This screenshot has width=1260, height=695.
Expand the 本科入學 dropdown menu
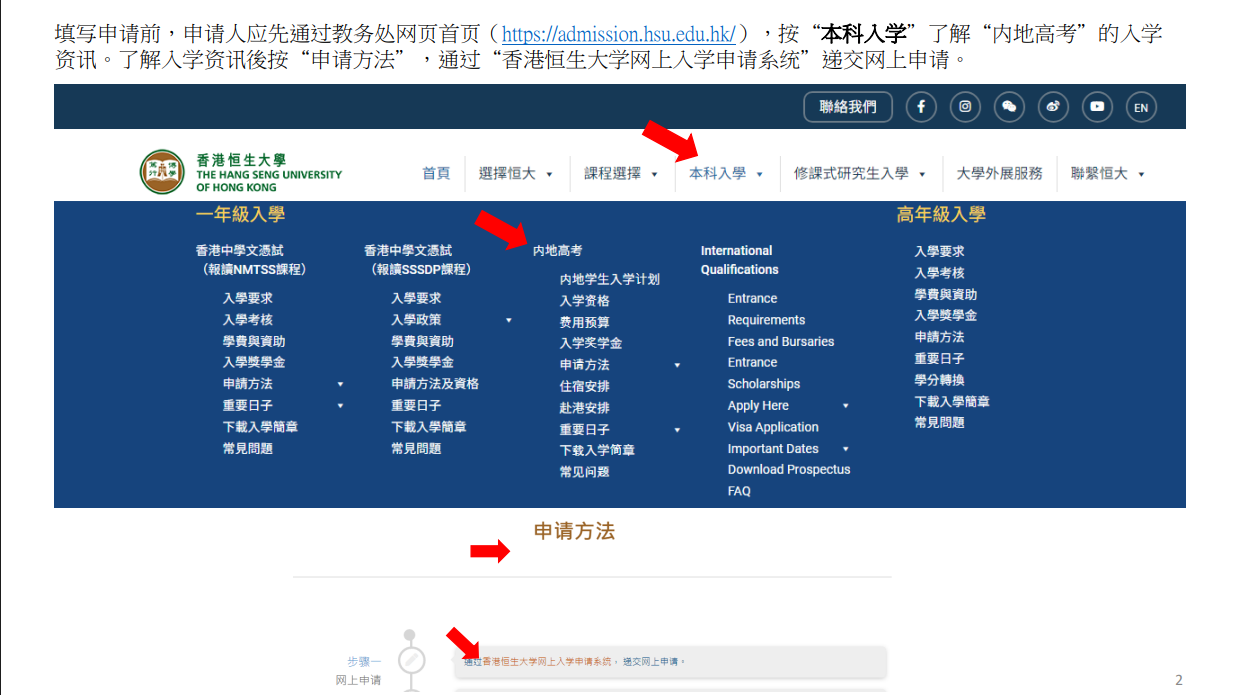click(726, 173)
